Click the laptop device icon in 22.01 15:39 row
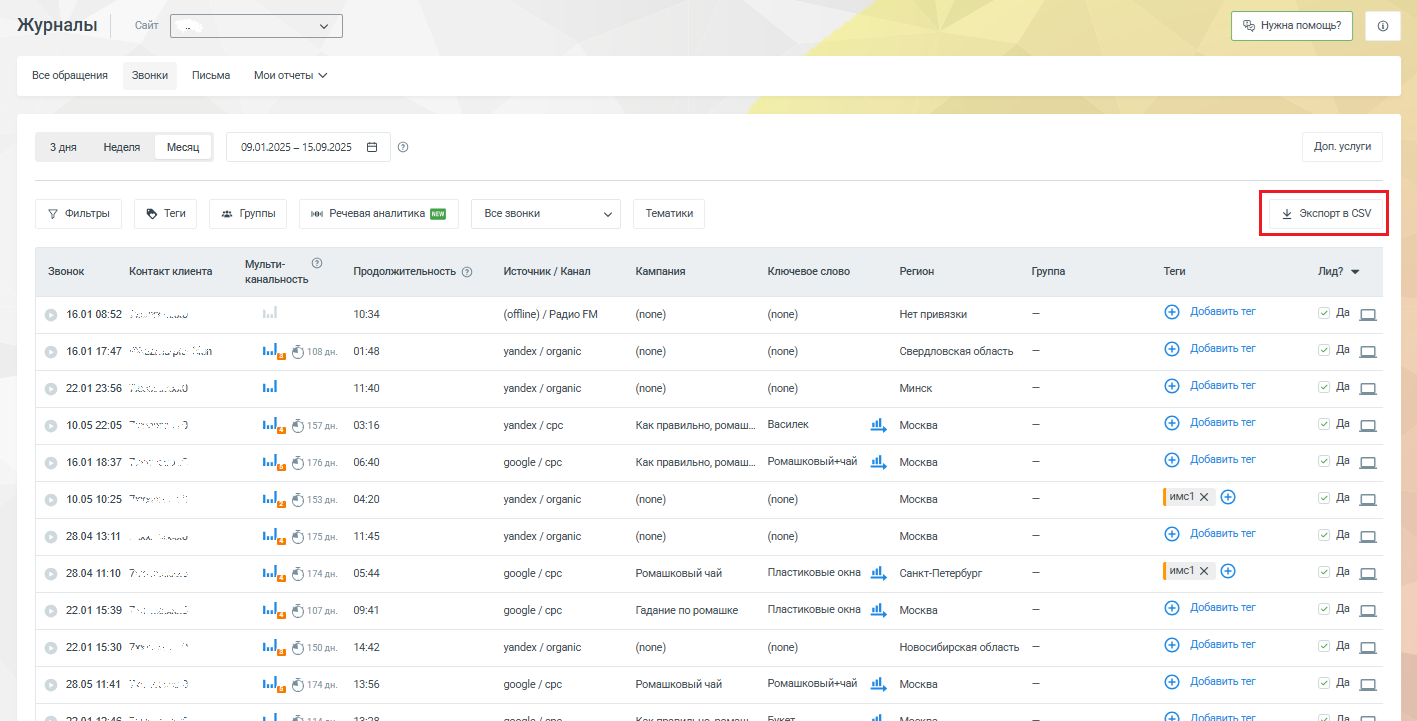Image resolution: width=1417 pixels, height=721 pixels. pos(1368,611)
